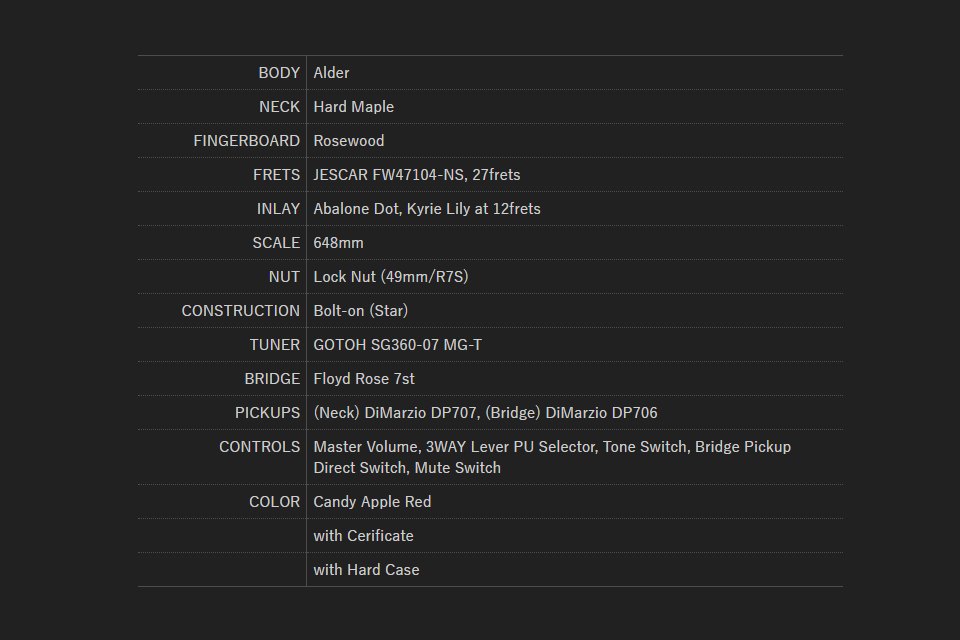Click the Candy Apple Red color value
The image size is (960, 640).
[372, 502]
